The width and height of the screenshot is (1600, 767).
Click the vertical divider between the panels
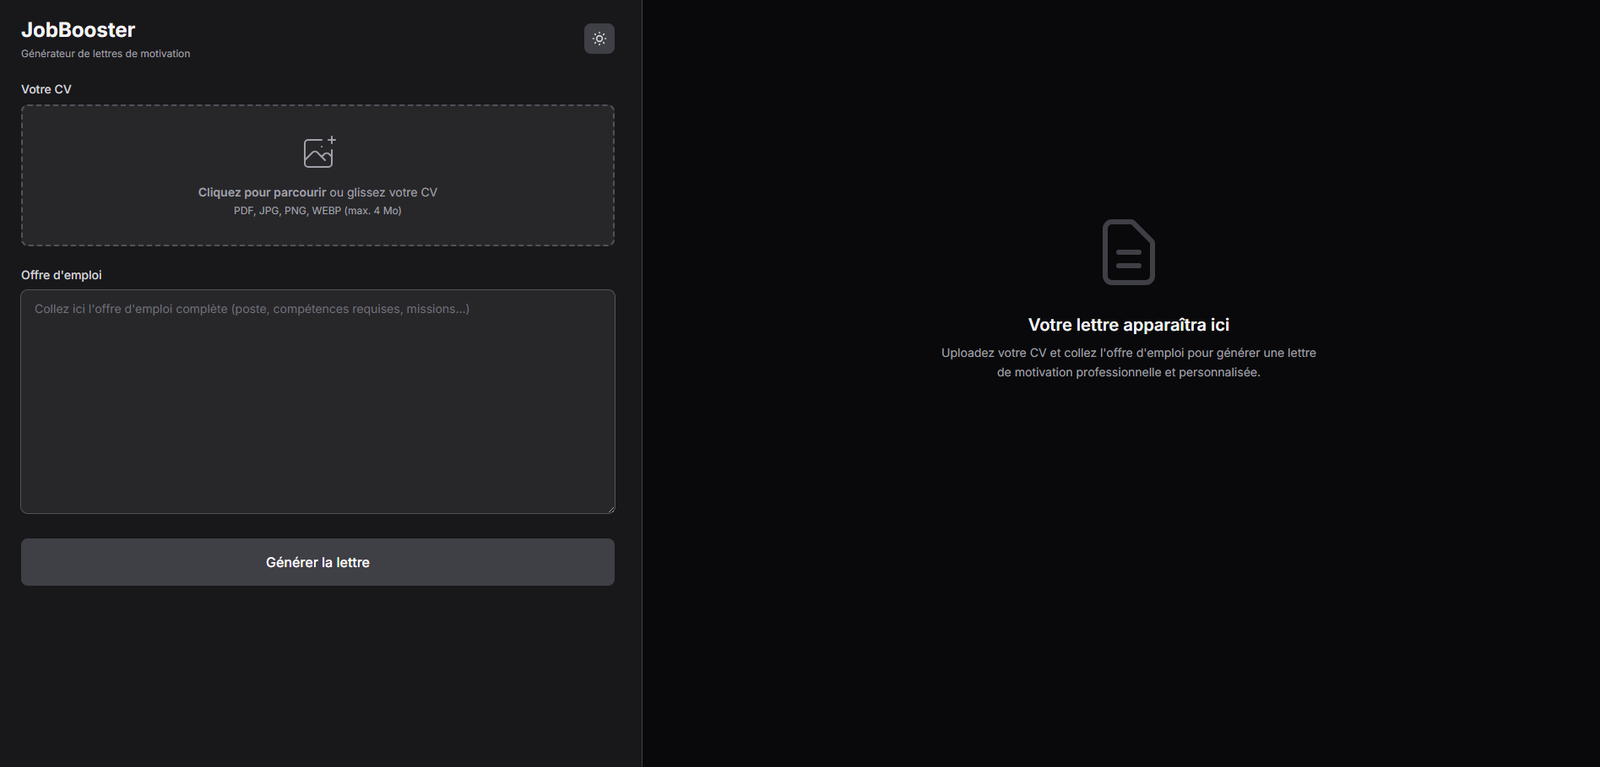pos(642,400)
